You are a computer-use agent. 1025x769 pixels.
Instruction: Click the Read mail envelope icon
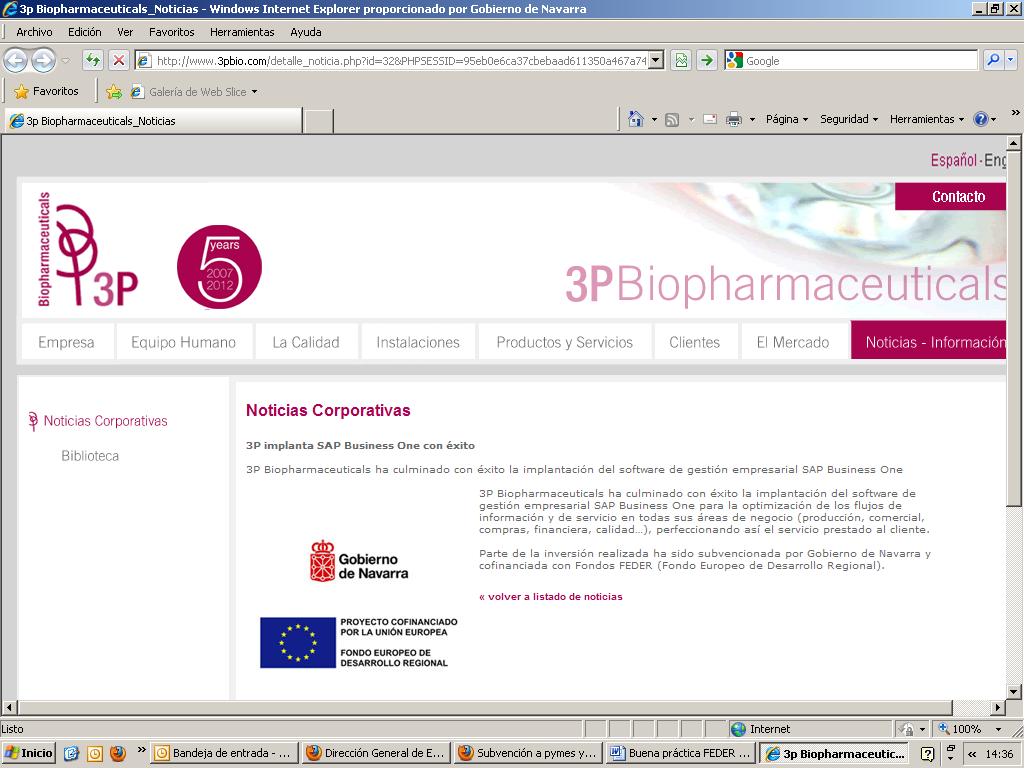tap(710, 120)
